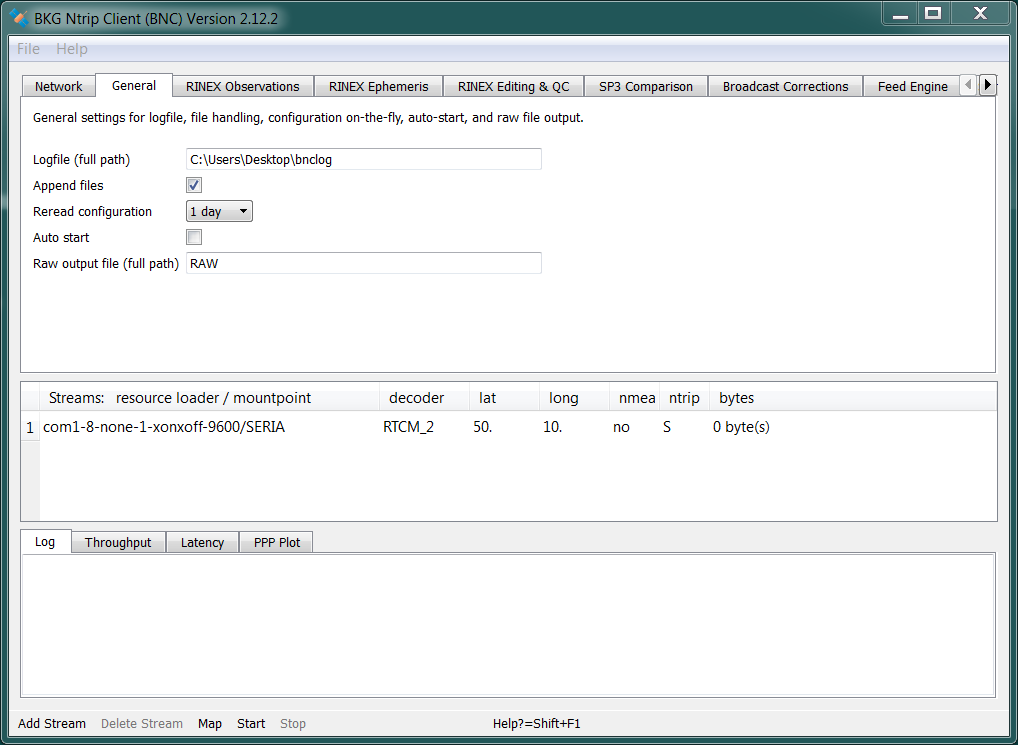
Task: Open the Latency tab
Action: coord(203,543)
